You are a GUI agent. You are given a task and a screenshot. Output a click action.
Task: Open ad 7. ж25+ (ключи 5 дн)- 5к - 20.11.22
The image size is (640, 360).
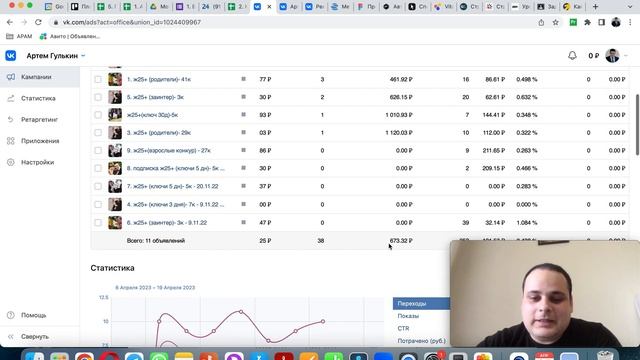click(x=173, y=186)
